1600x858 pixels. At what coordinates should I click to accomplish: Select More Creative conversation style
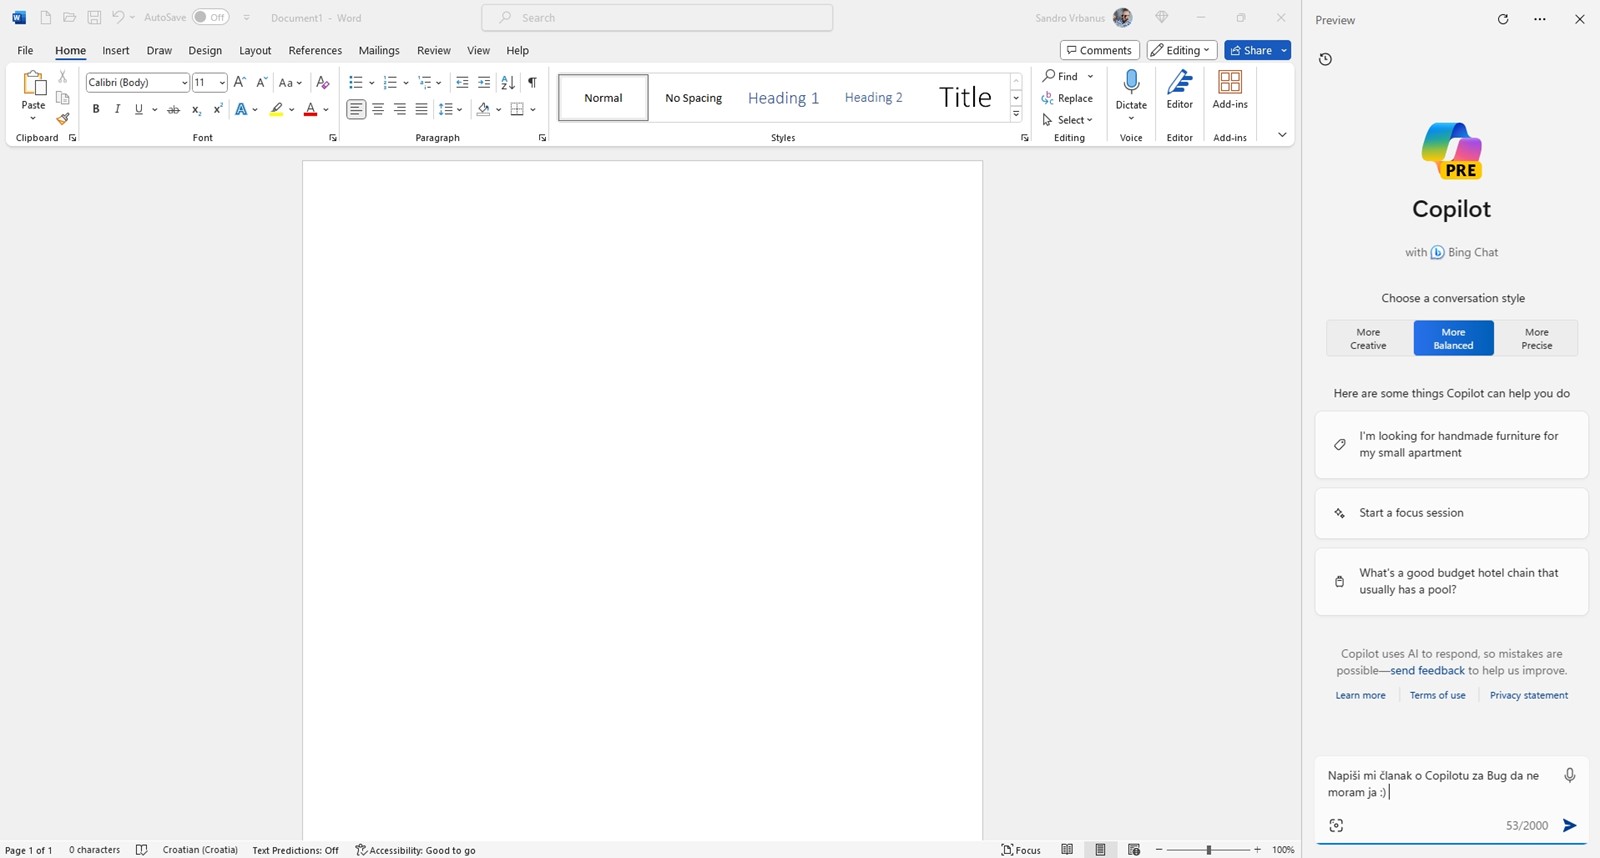[1368, 338]
